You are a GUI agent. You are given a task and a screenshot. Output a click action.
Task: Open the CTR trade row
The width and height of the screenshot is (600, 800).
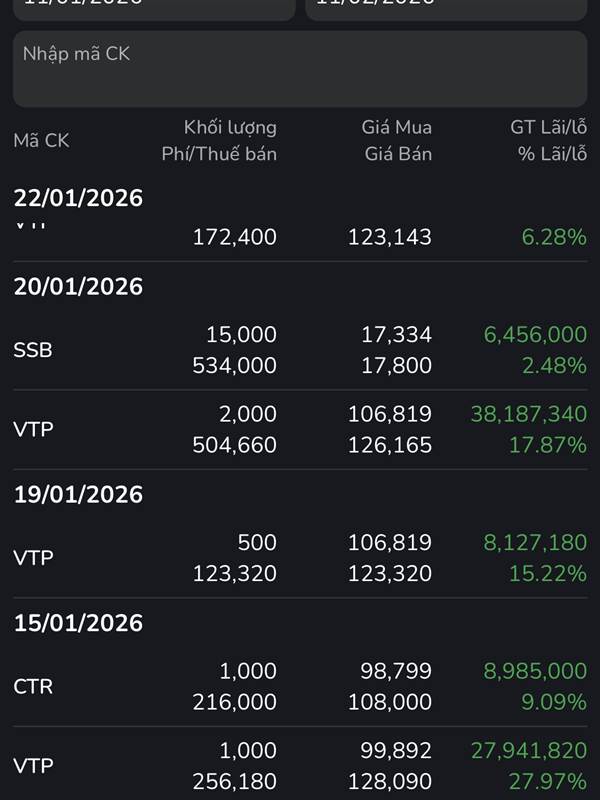click(x=300, y=687)
